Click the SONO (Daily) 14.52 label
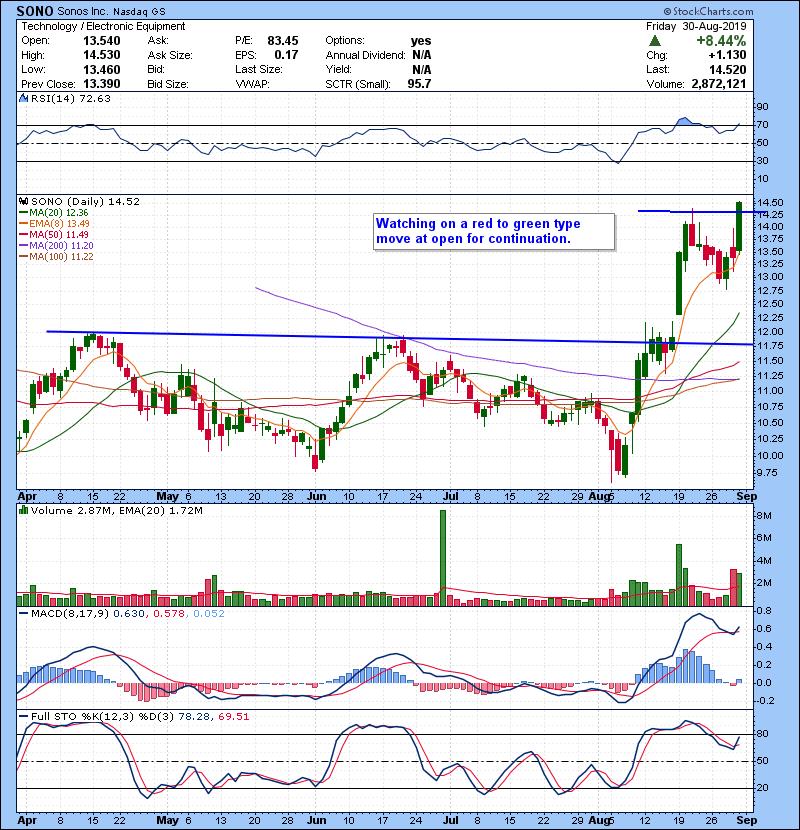 coord(85,201)
